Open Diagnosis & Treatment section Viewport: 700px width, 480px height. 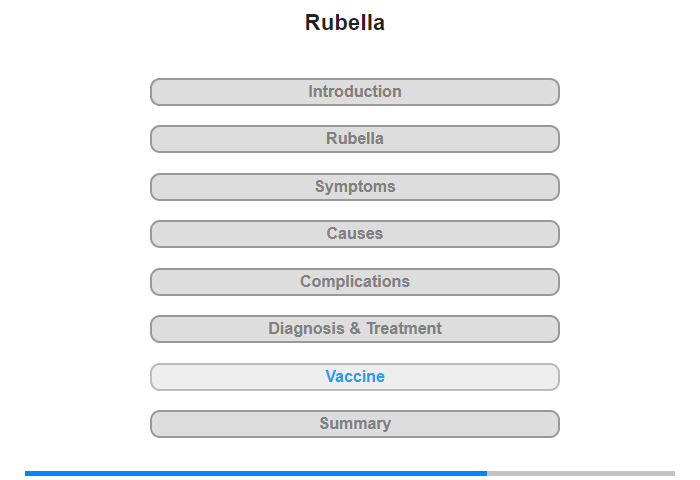[355, 329]
